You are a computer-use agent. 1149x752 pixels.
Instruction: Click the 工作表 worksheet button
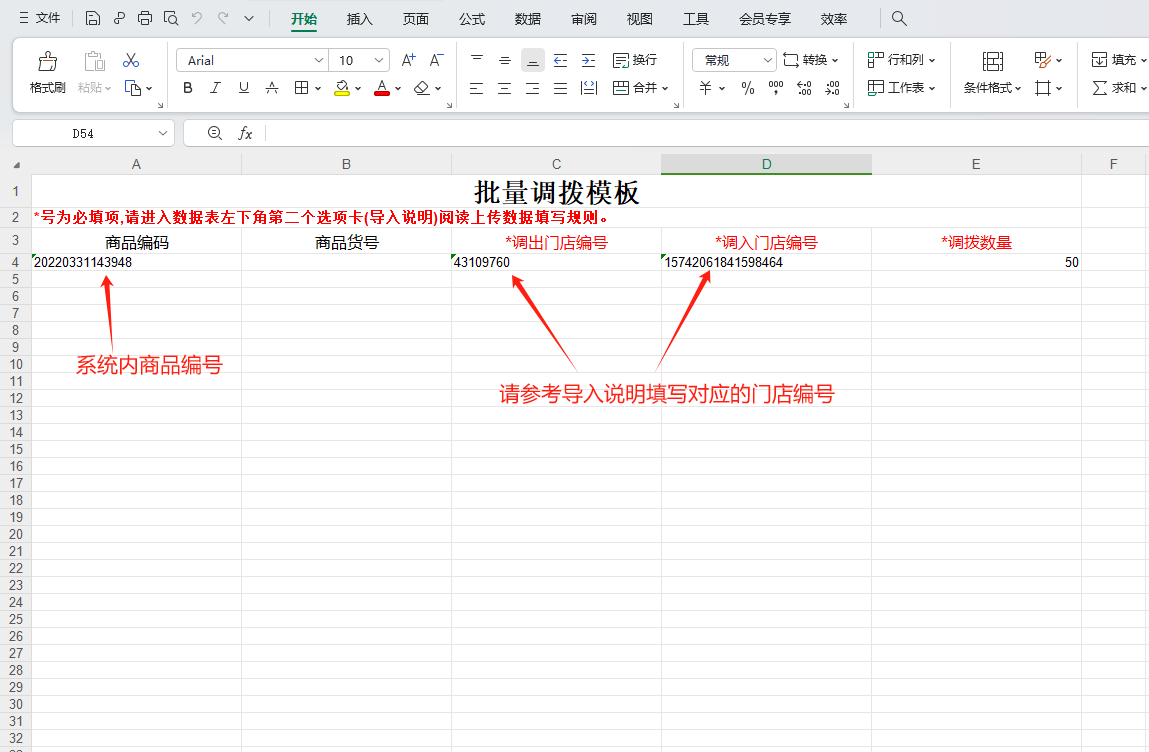(898, 88)
